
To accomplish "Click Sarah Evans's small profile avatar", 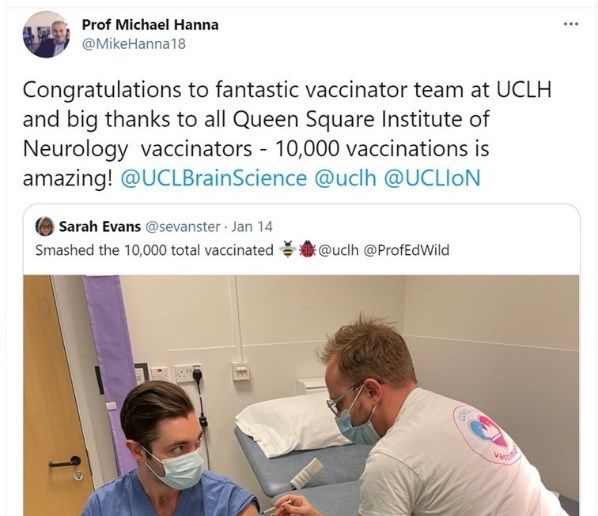I will [x=45, y=227].
